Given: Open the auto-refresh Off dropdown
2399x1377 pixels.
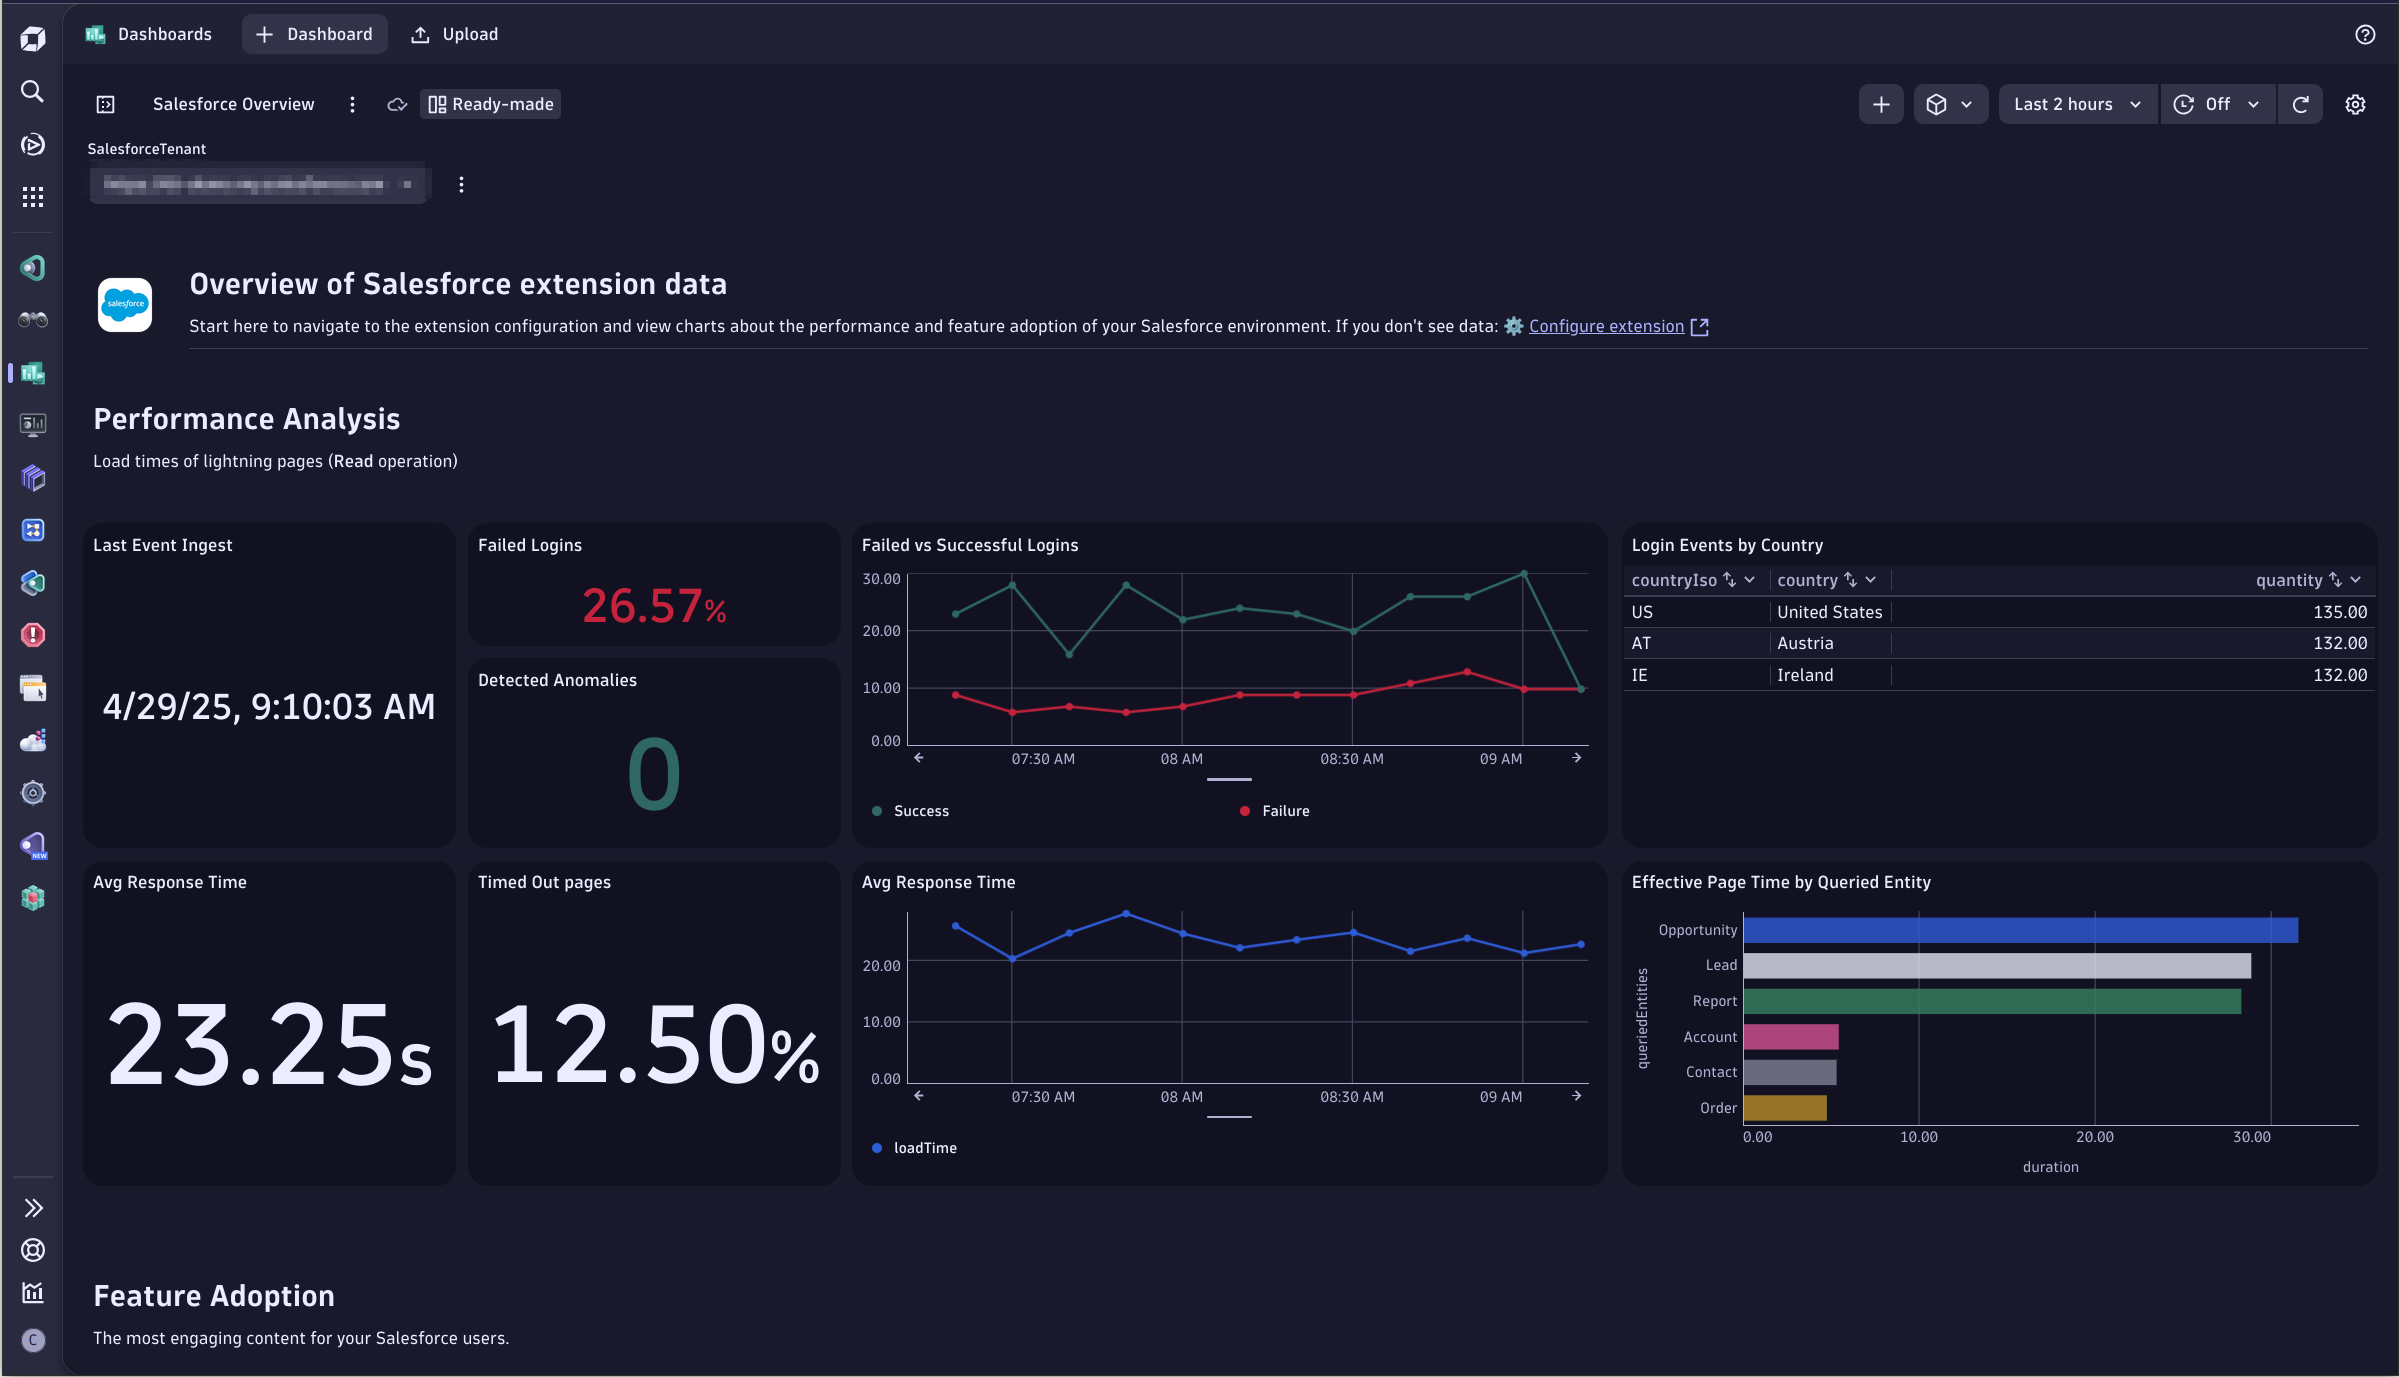Looking at the screenshot, I should 2217,104.
